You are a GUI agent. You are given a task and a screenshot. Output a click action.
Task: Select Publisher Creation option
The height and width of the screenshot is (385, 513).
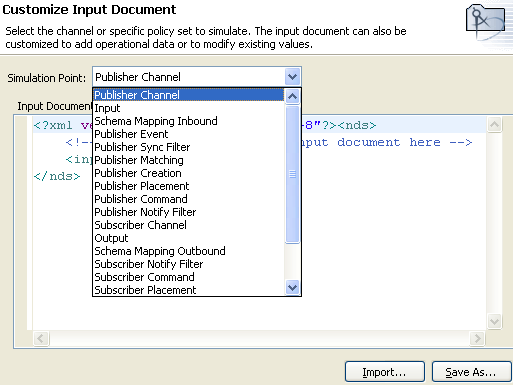pos(189,173)
